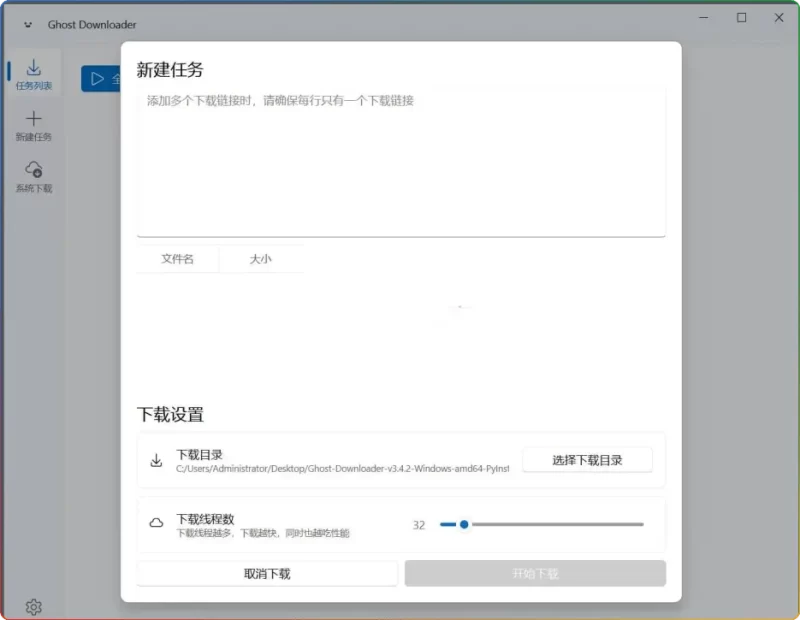The height and width of the screenshot is (620, 800).
Task: Open settings with the gear icon
Action: coord(33,606)
